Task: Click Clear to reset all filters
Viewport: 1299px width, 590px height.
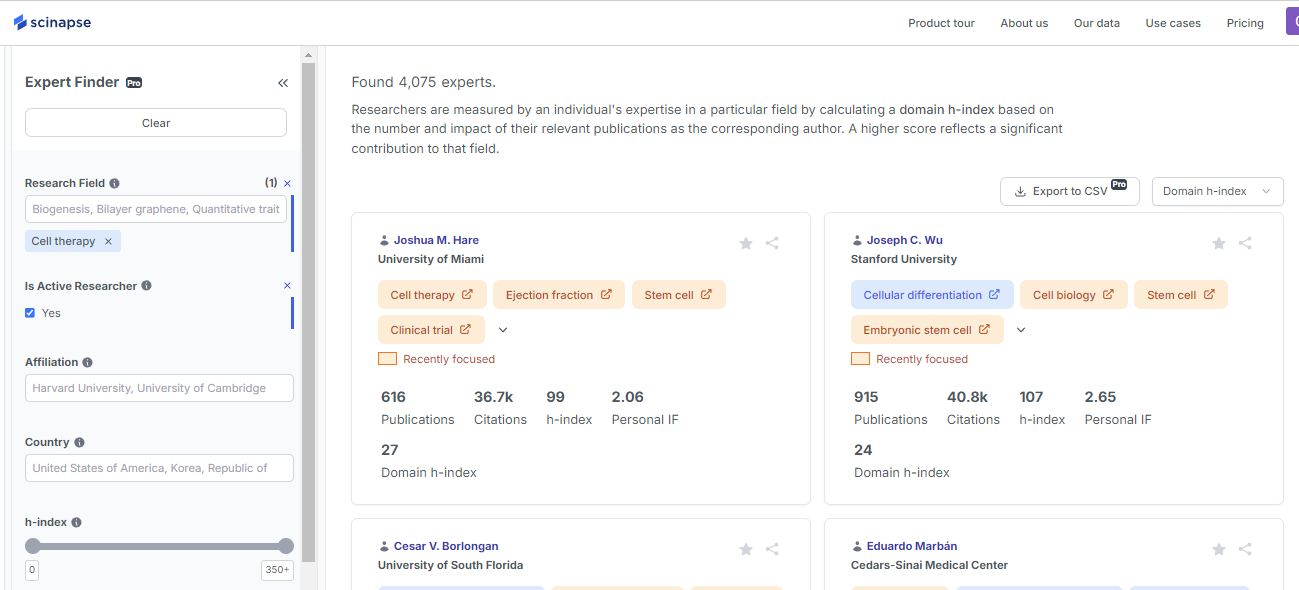Action: click(x=156, y=122)
